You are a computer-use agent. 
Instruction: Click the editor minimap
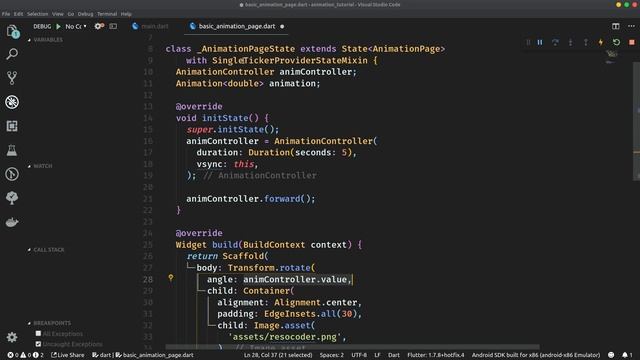click(x=611, y=57)
